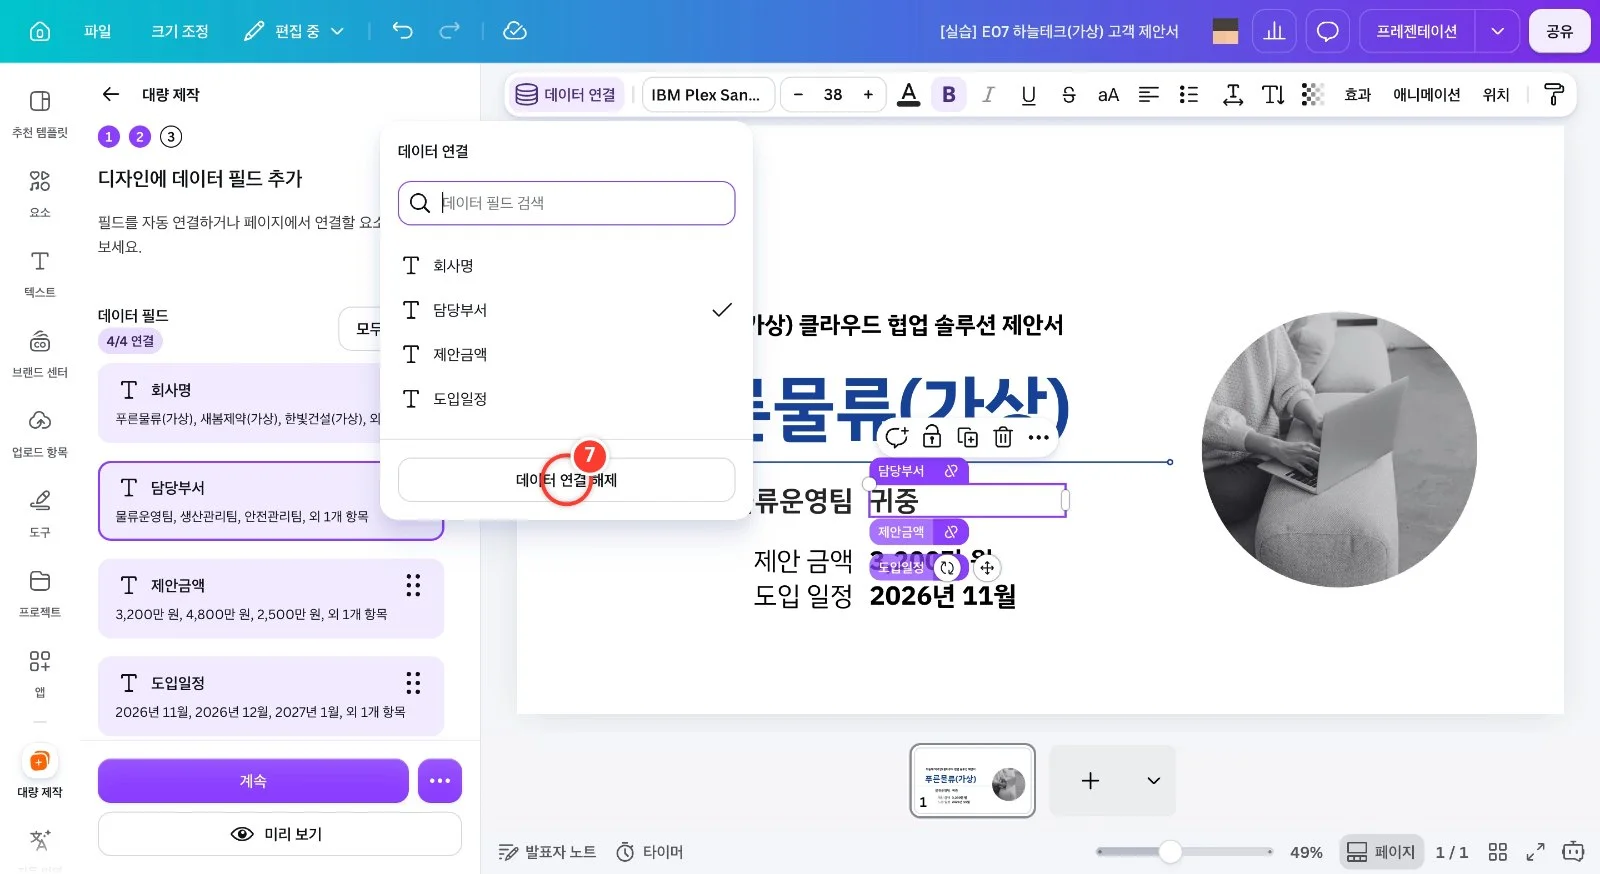Redo the last action
This screenshot has height=874, width=1600.
pyautogui.click(x=450, y=31)
